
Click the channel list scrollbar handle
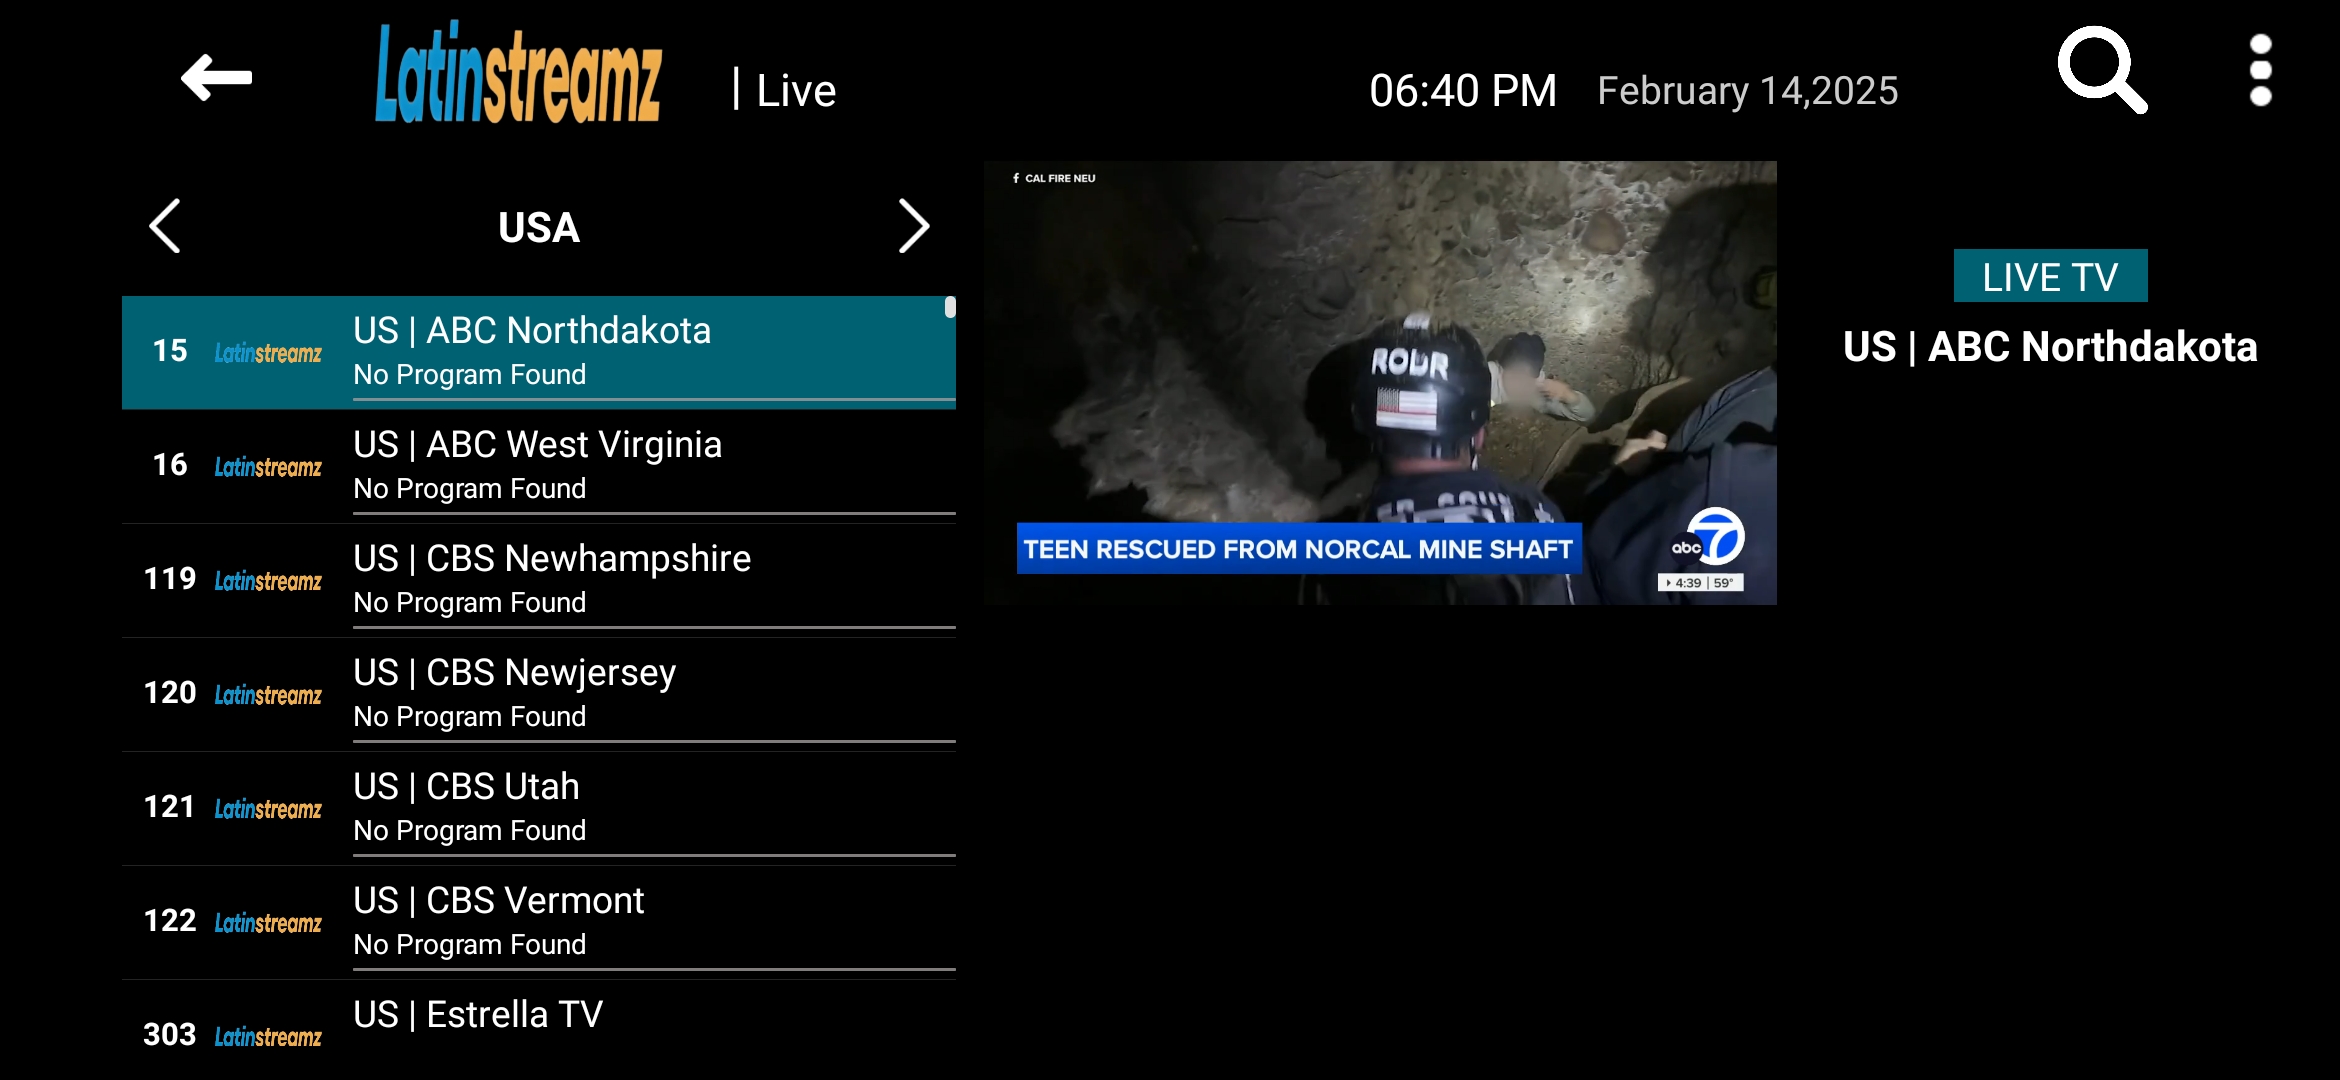click(x=950, y=308)
